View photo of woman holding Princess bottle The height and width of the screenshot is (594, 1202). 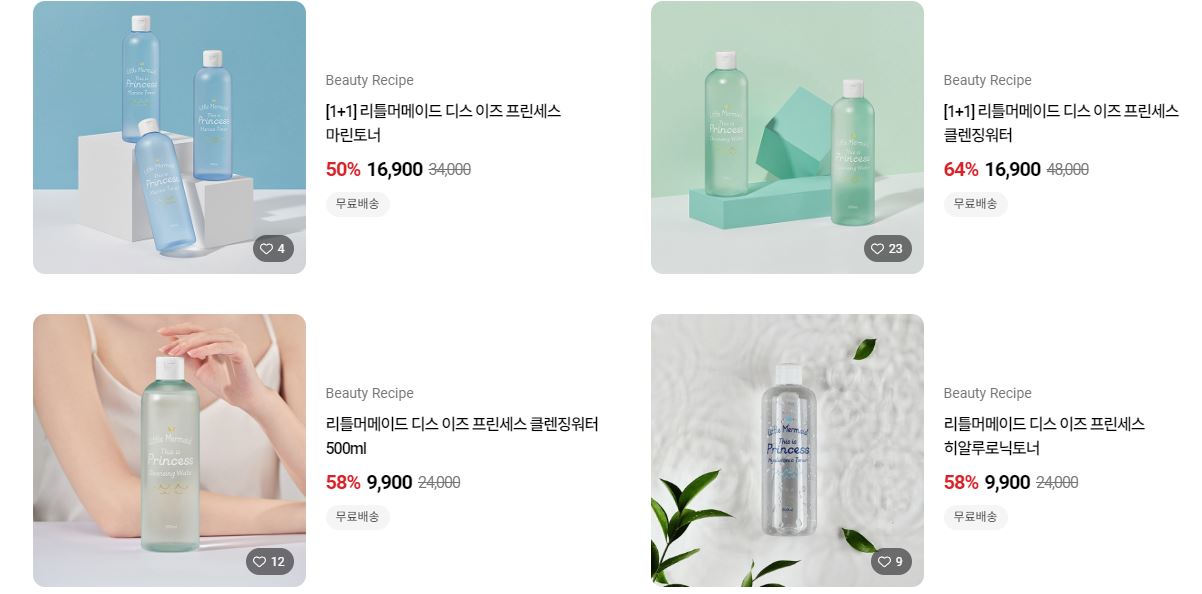pos(169,450)
